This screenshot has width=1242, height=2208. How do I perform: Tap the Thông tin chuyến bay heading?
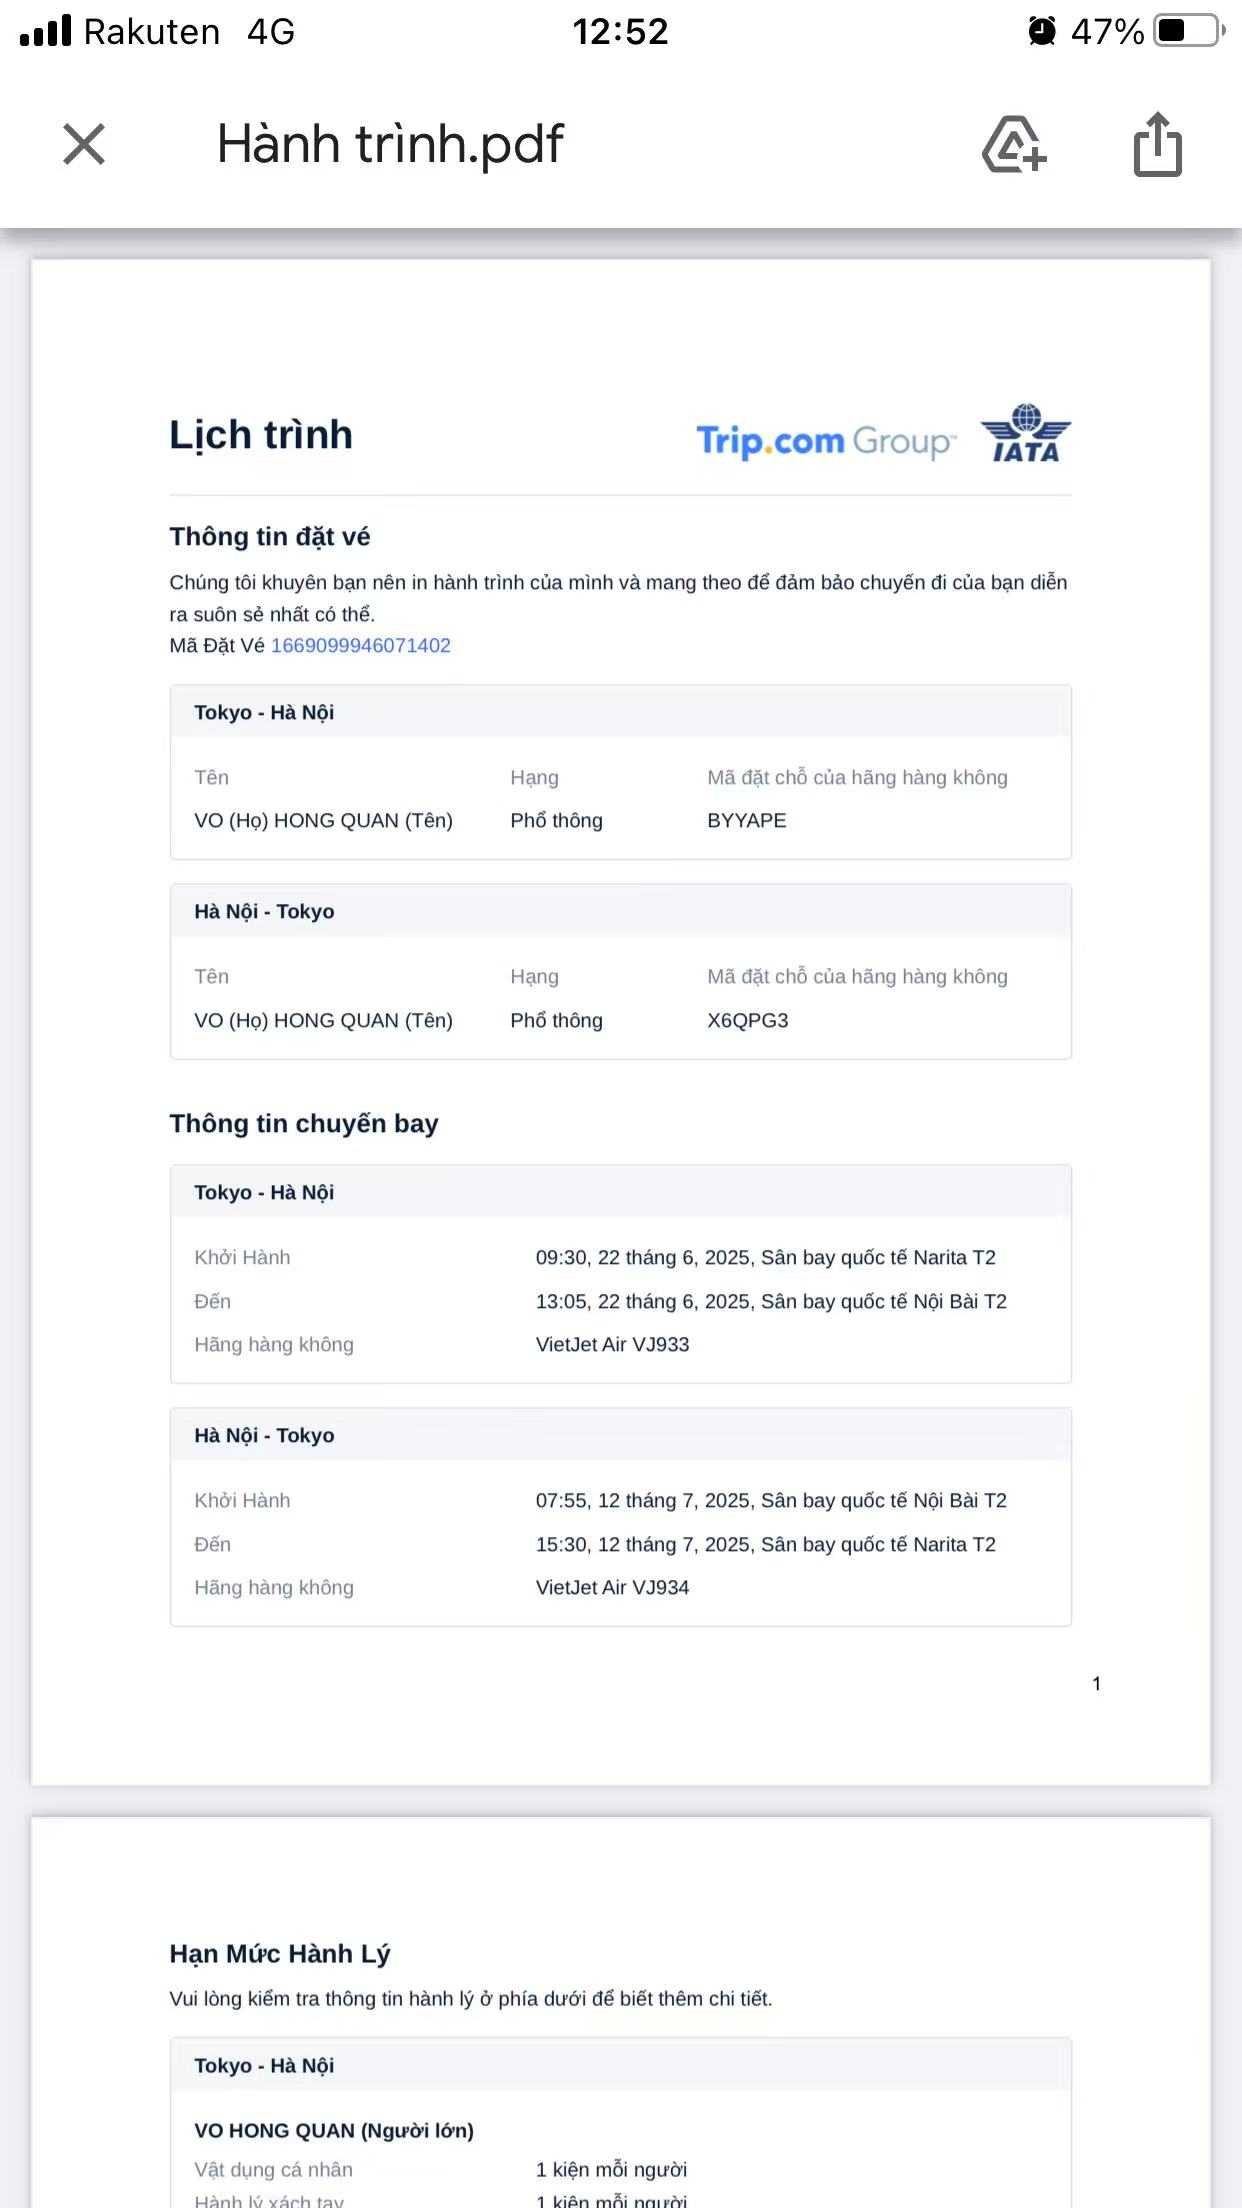coord(304,1123)
